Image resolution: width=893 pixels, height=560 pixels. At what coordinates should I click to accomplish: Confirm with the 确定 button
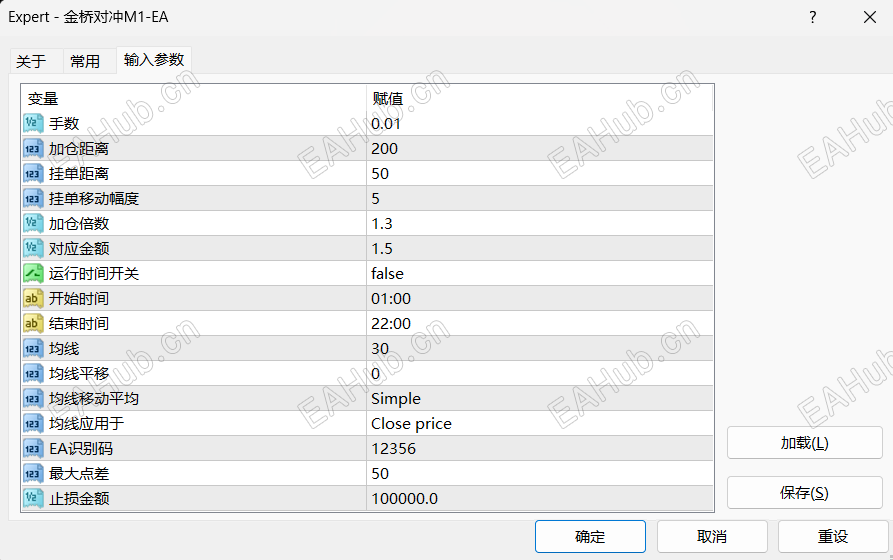(590, 537)
